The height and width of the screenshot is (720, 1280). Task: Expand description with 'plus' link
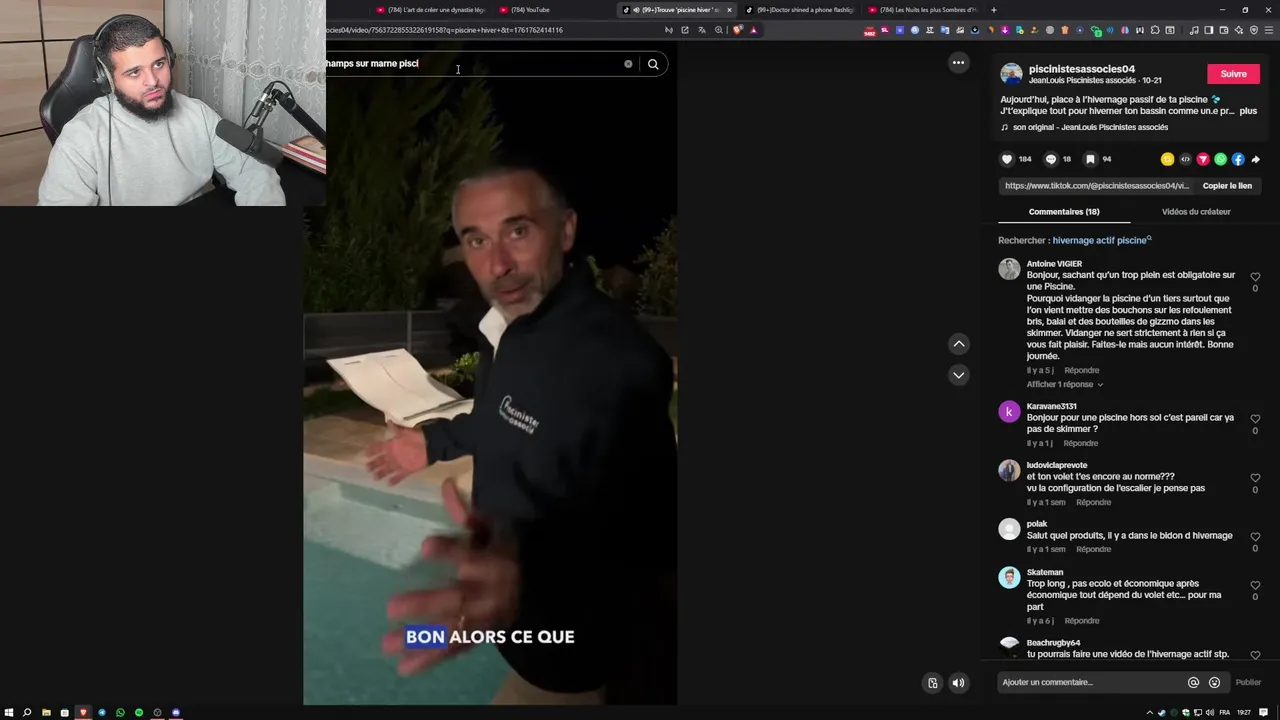click(1248, 111)
